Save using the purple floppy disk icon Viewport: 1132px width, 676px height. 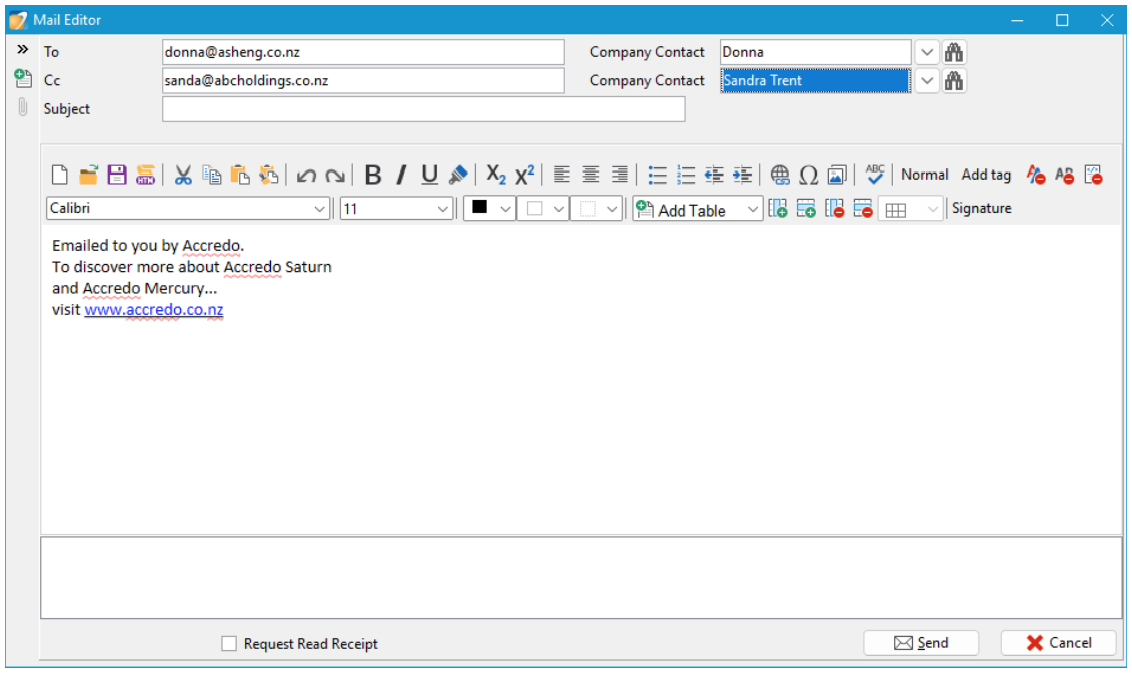point(116,175)
